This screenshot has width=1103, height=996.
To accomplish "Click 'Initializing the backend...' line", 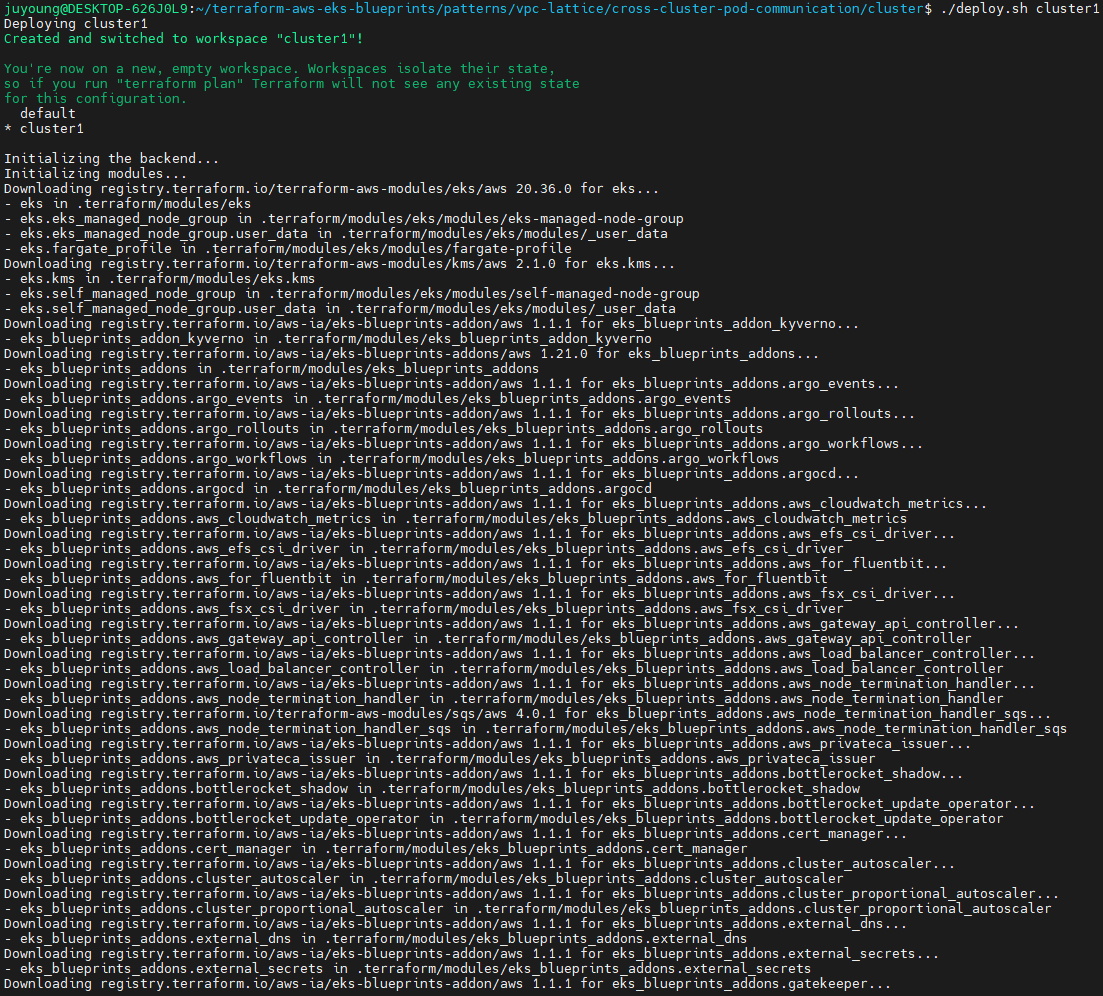I will tap(111, 158).
